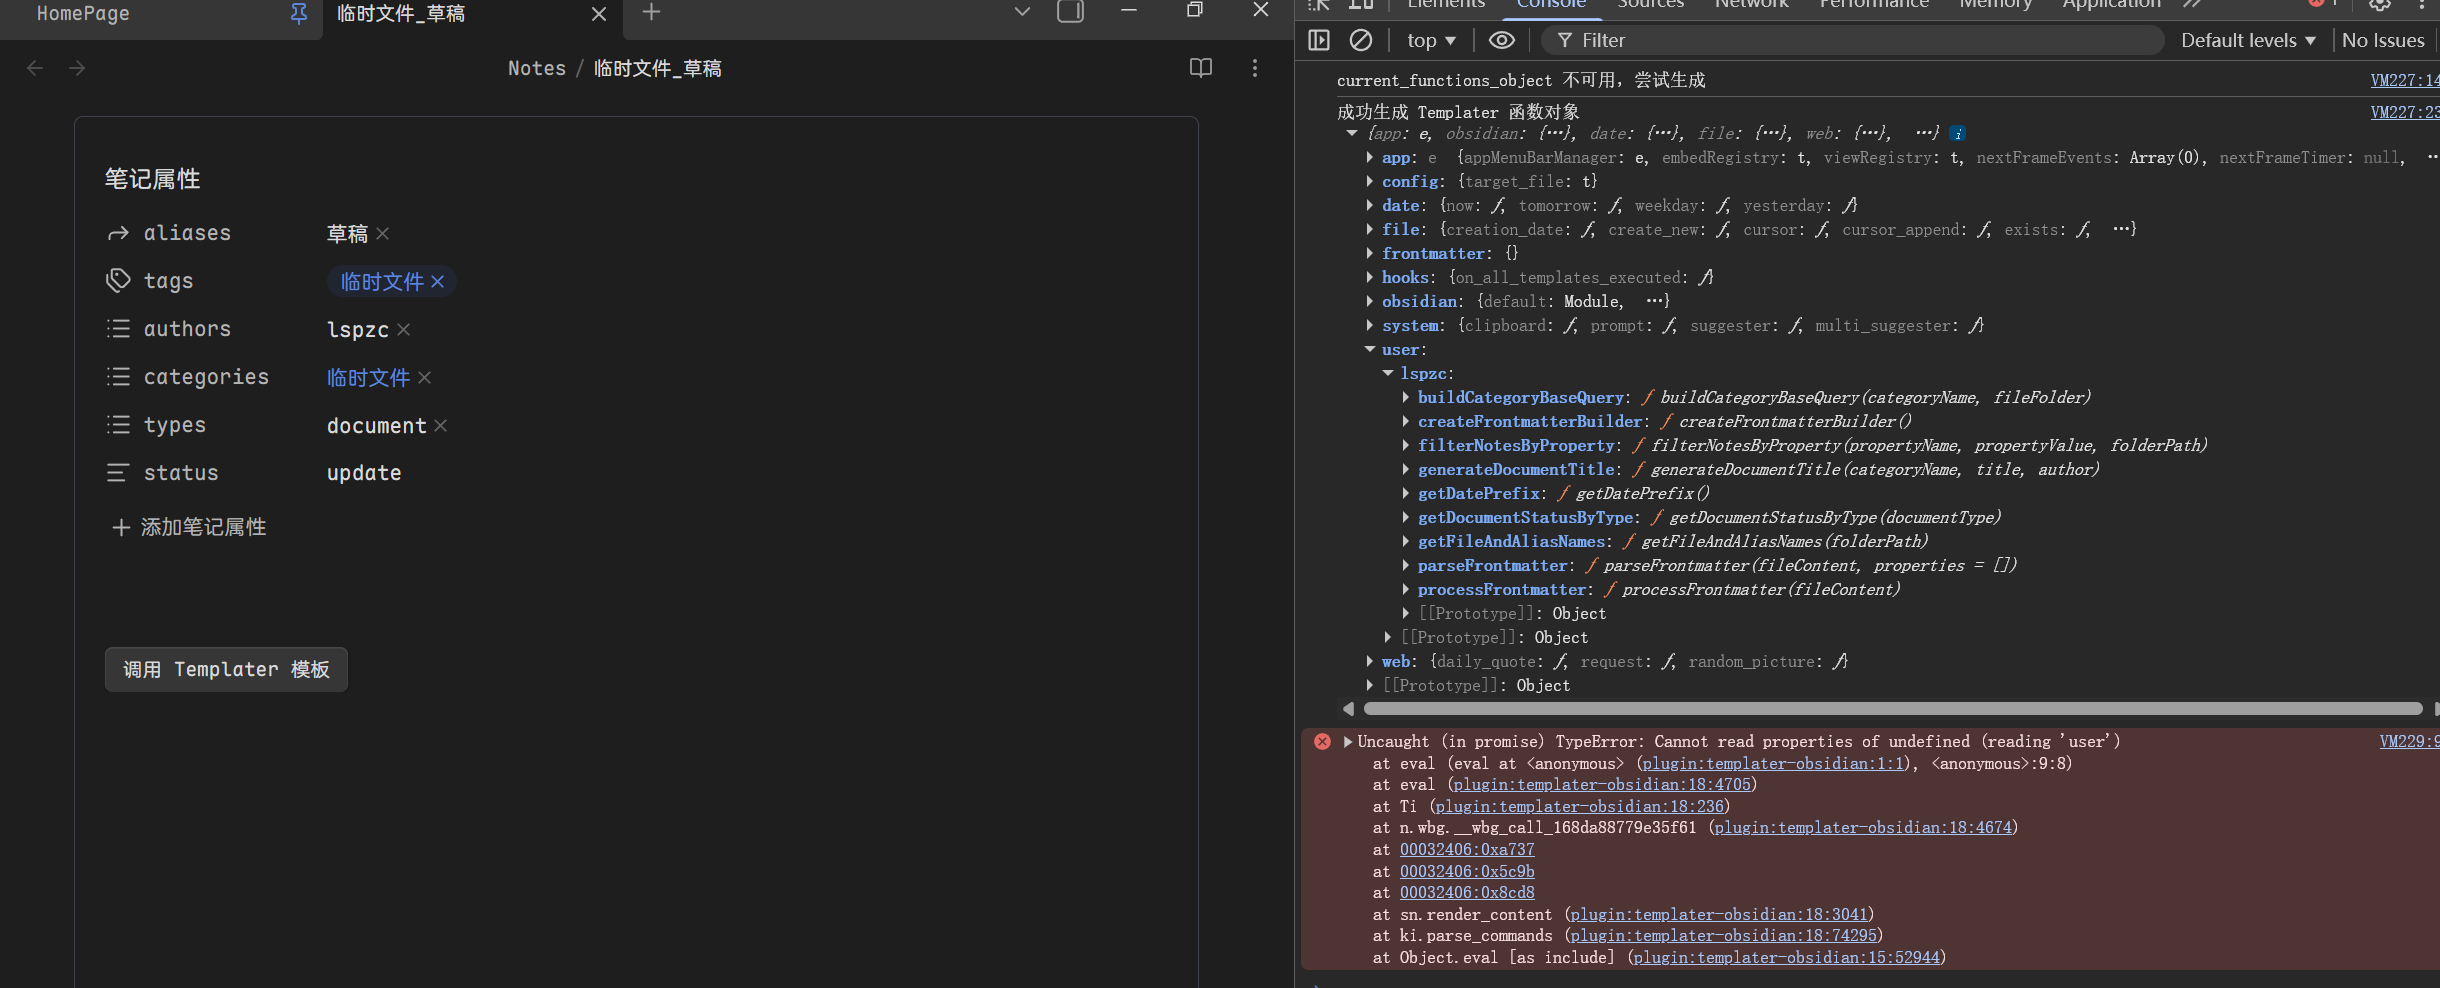Remove the 草稿 alias value

pyautogui.click(x=383, y=233)
